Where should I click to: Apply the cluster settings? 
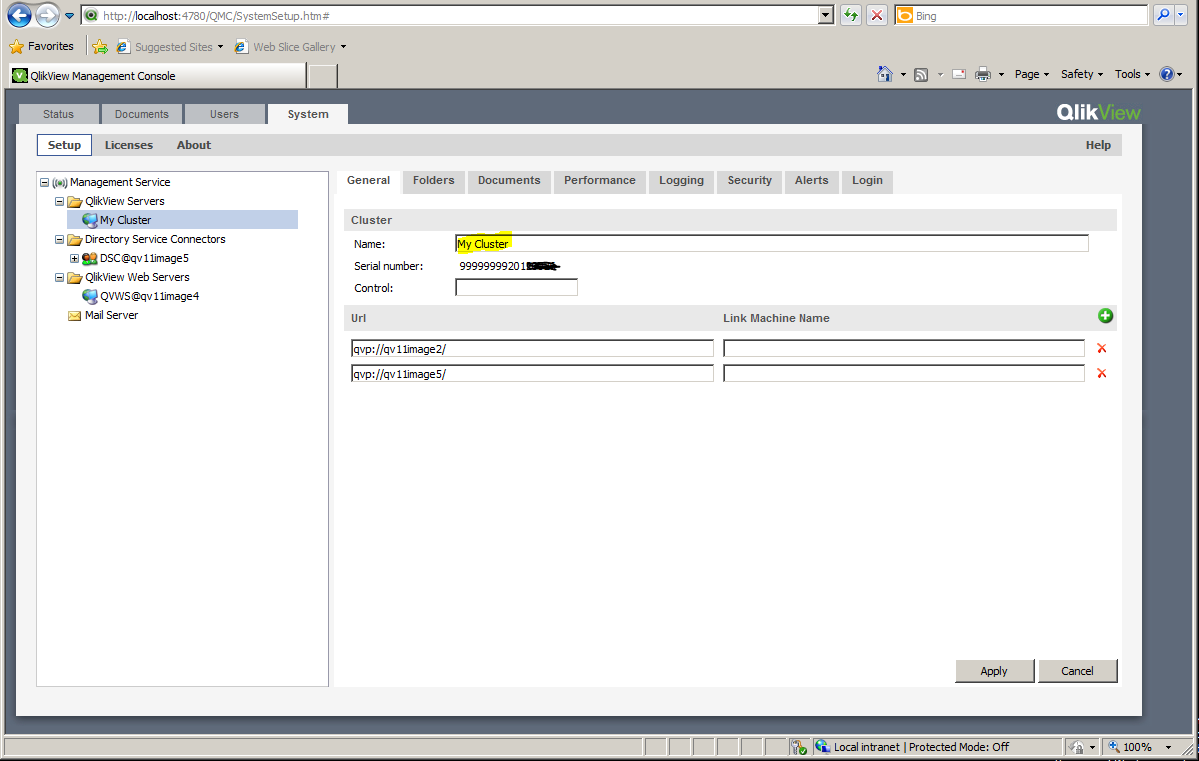(x=993, y=671)
